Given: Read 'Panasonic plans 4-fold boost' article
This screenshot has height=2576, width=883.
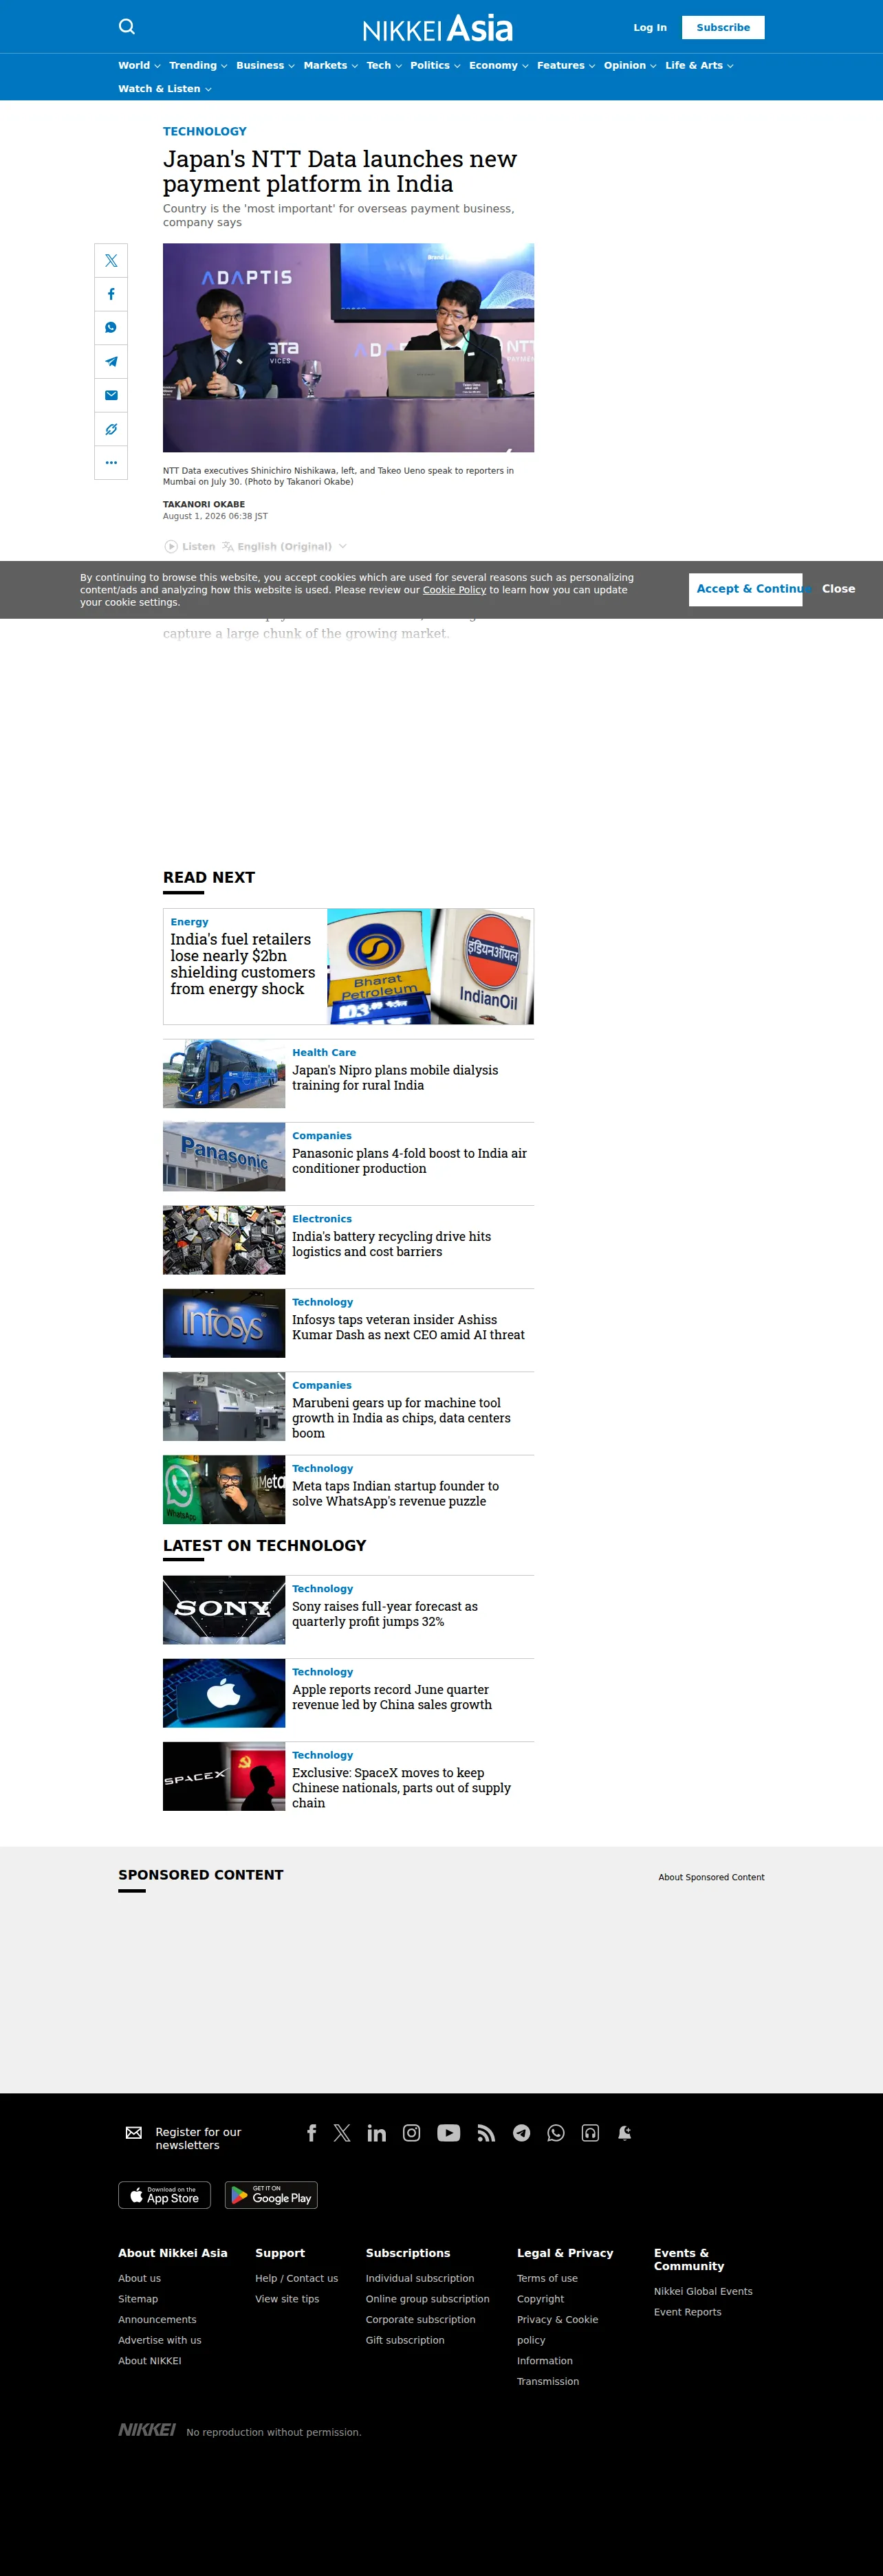Looking at the screenshot, I should click(x=409, y=1161).
